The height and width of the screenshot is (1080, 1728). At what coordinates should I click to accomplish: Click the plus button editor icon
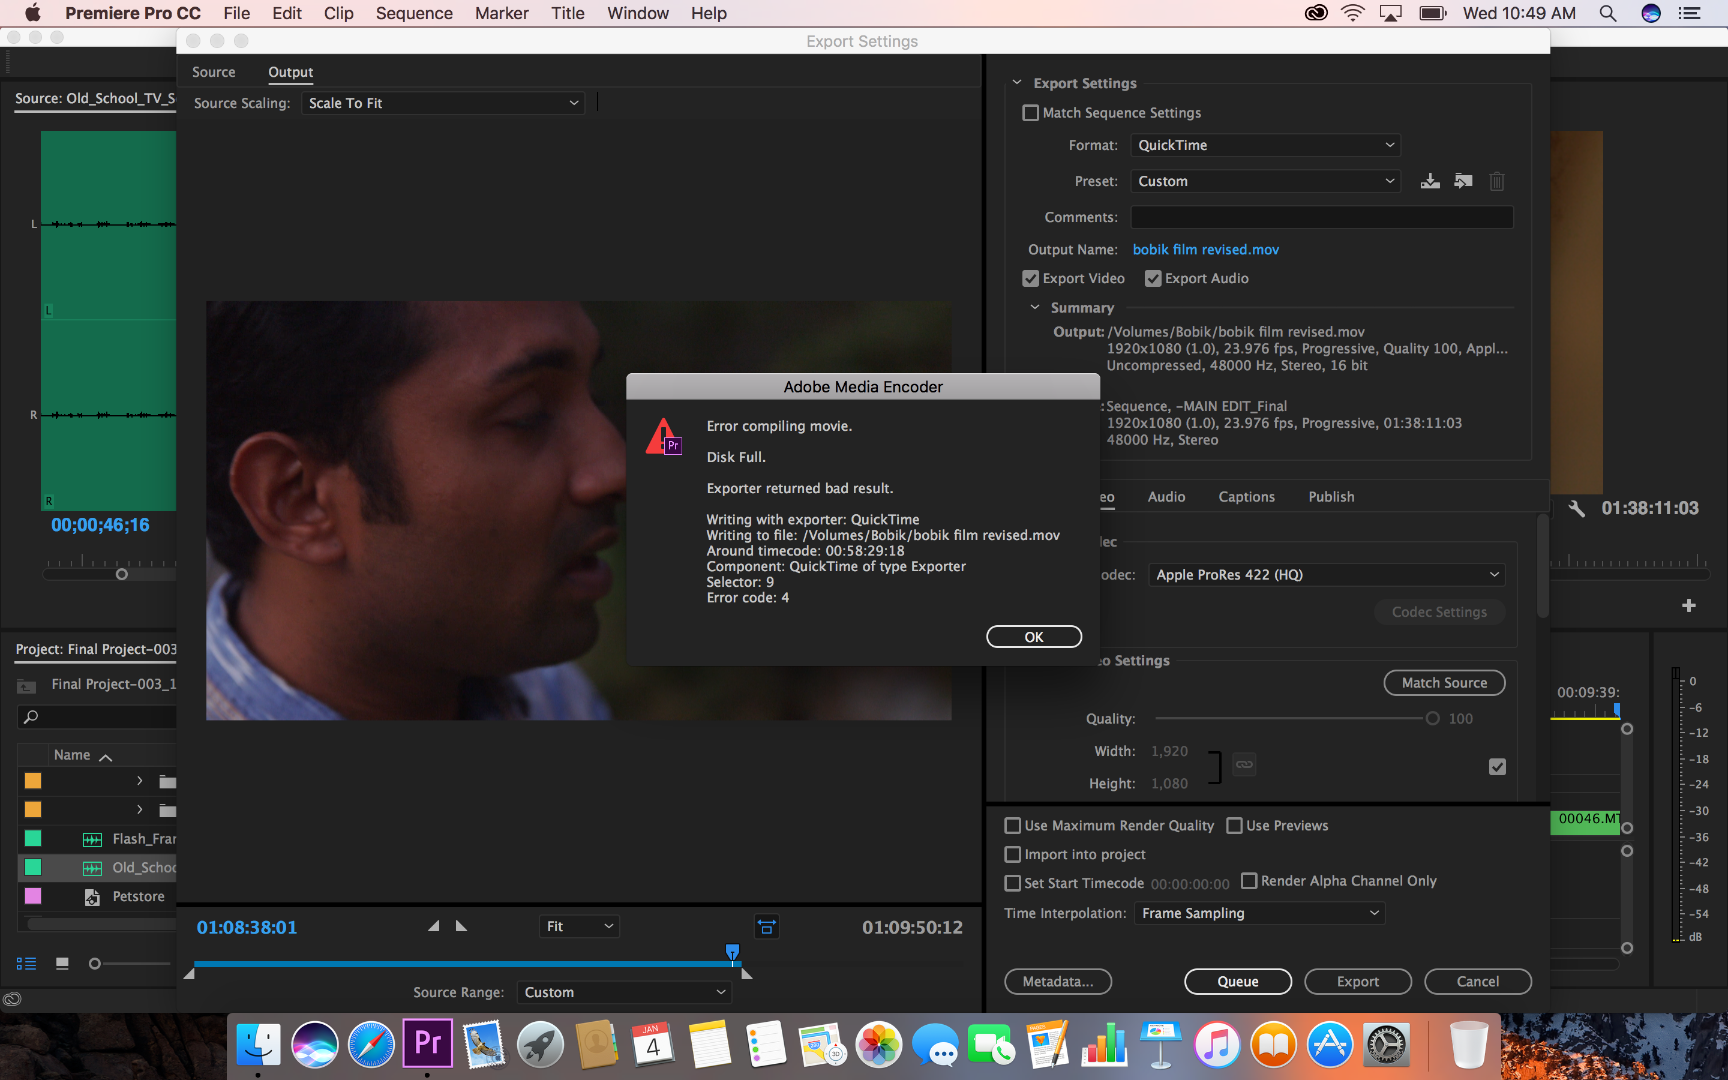point(1689,605)
